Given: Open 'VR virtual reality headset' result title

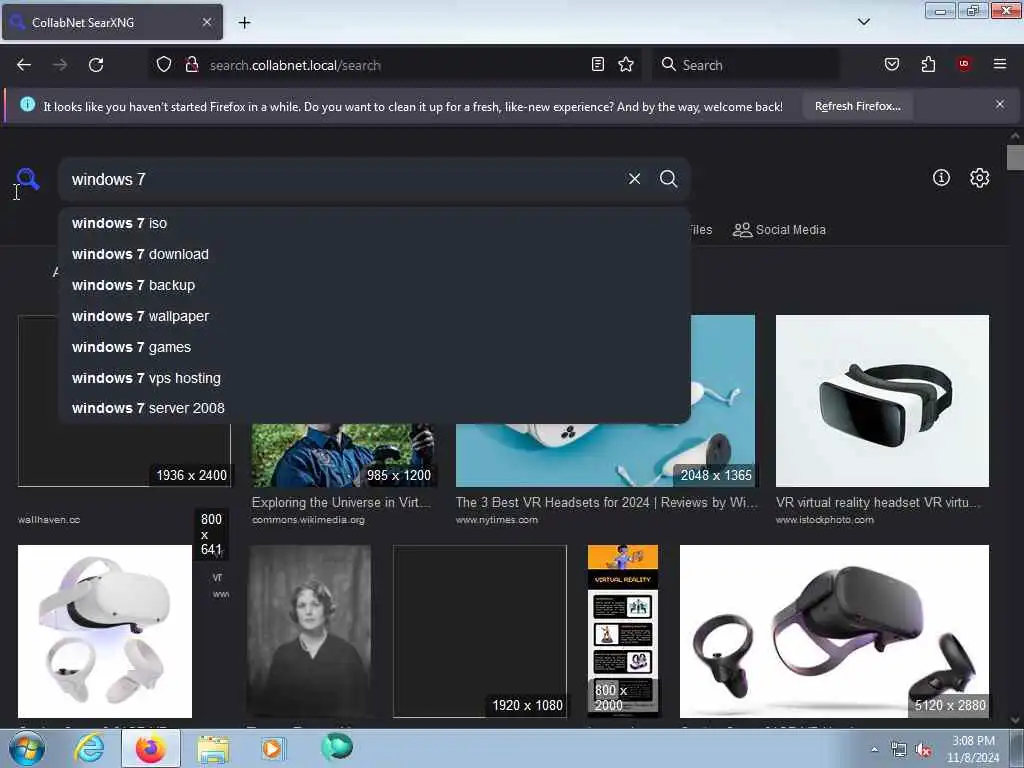Looking at the screenshot, I should tap(878, 502).
